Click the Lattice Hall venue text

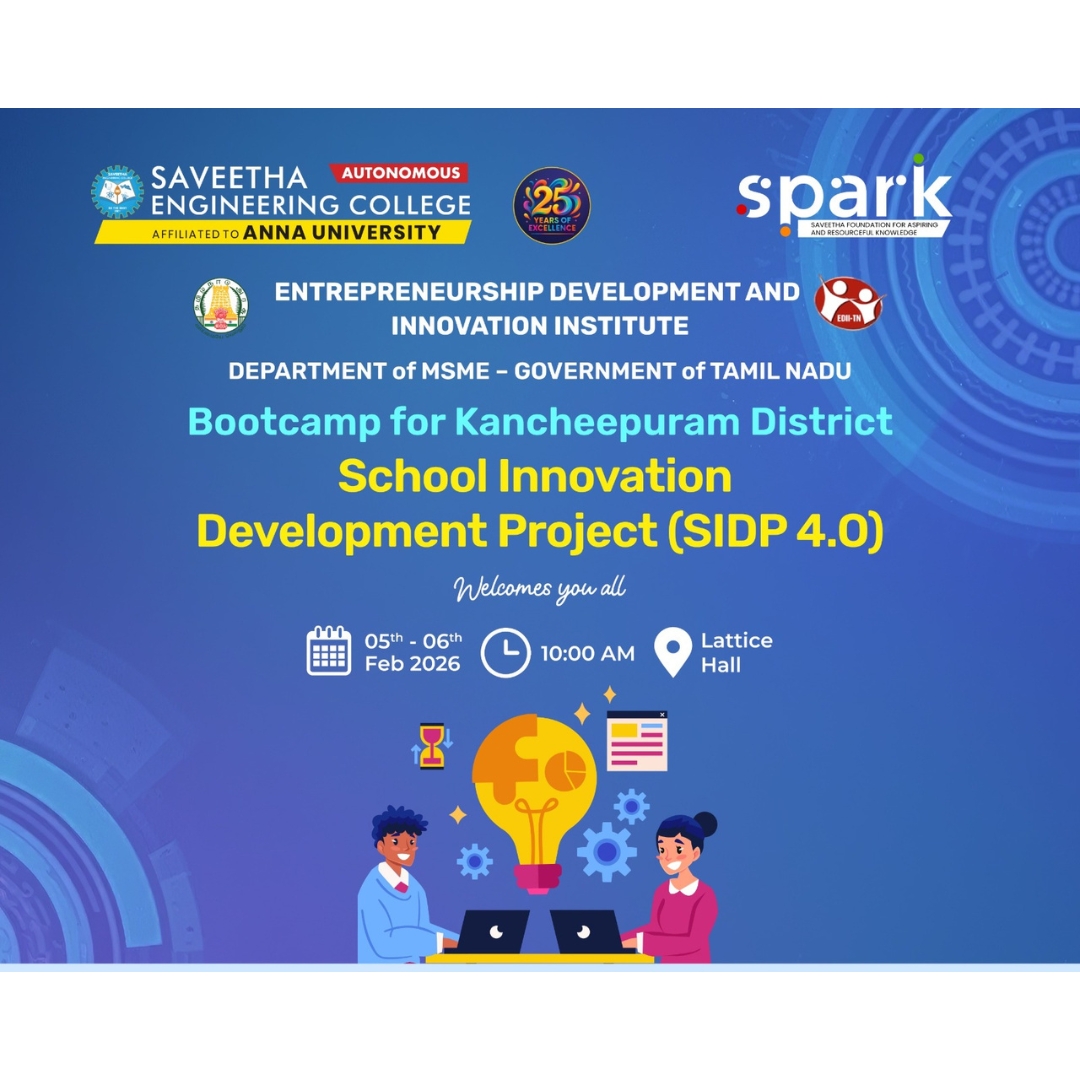click(736, 652)
